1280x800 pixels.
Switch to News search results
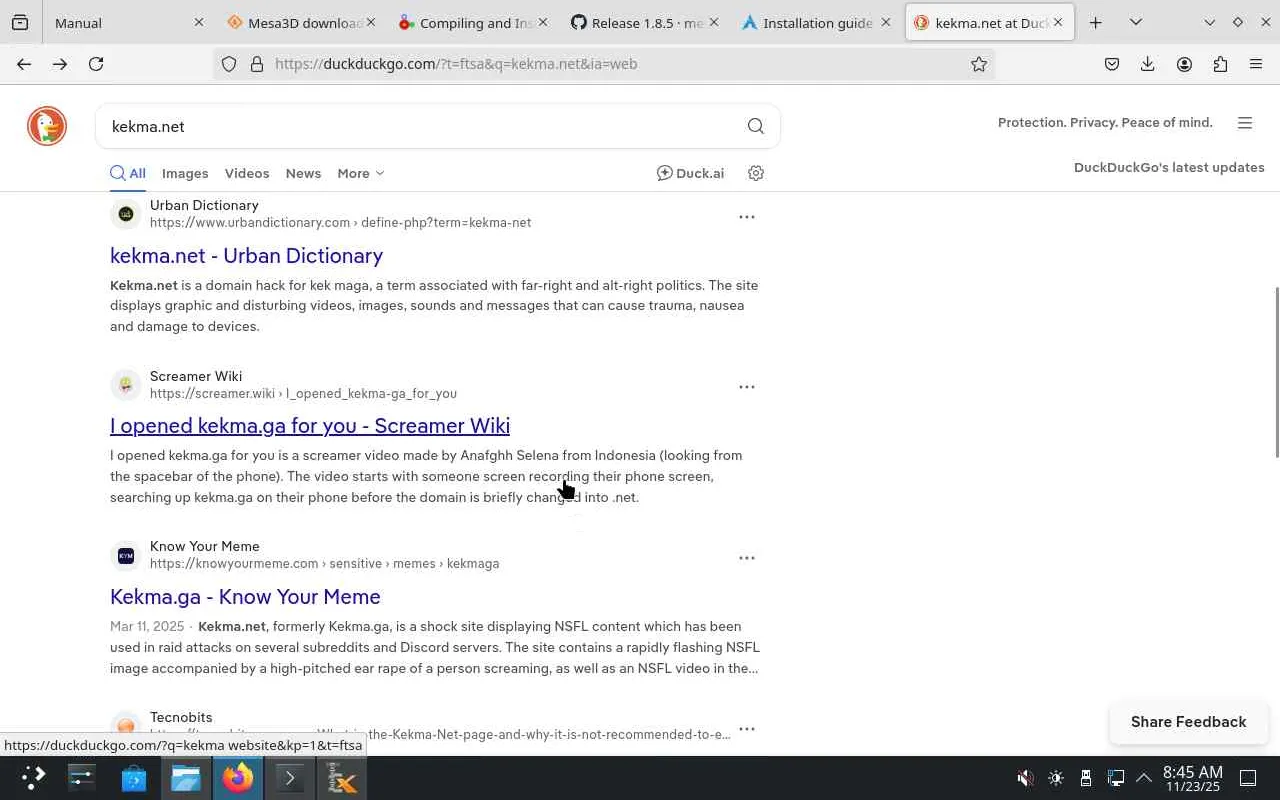(x=303, y=173)
